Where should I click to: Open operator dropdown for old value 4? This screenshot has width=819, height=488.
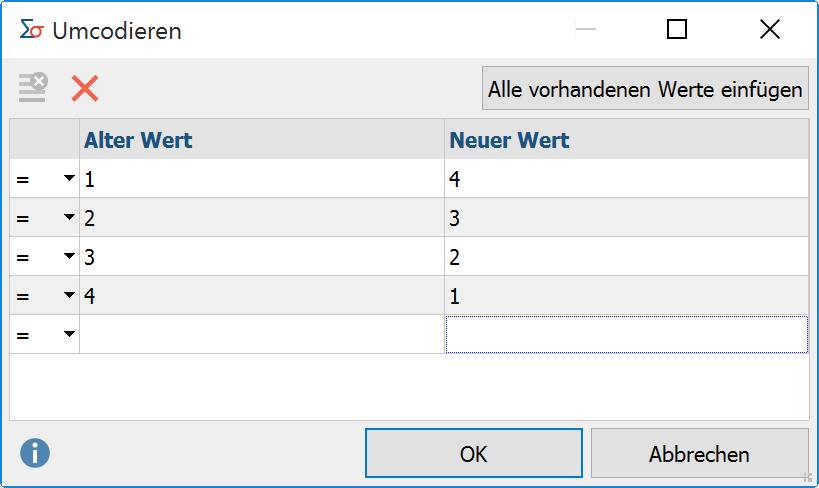pyautogui.click(x=69, y=296)
